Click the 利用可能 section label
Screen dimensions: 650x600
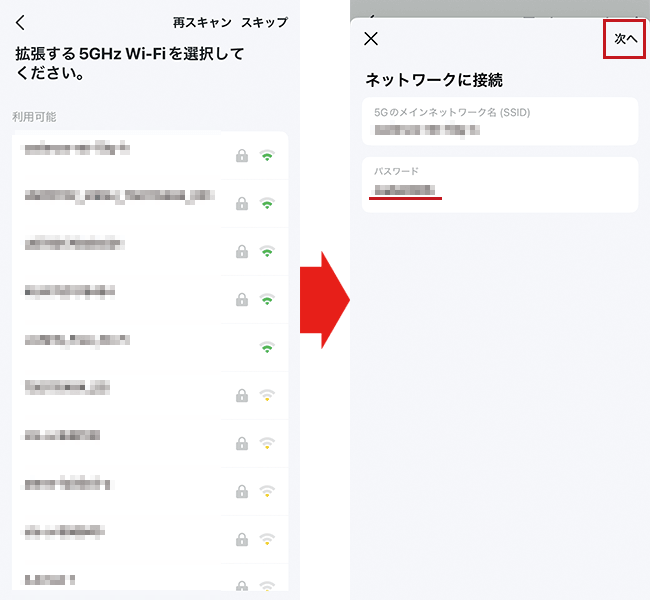pos(34,117)
